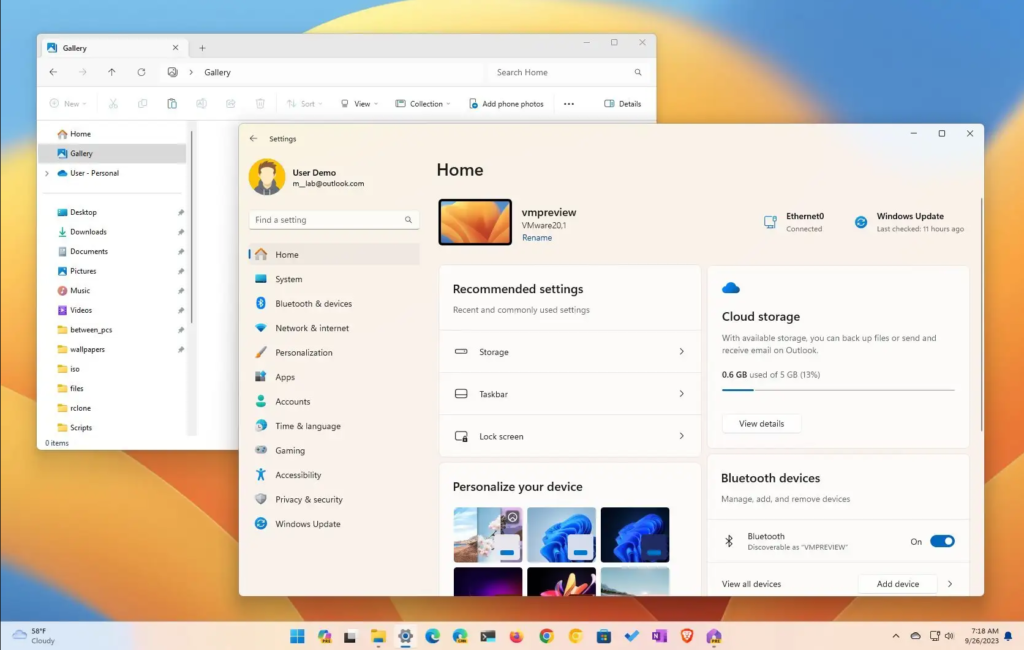Click the search magnifier in Find a setting
The image size is (1024, 650).
(x=408, y=220)
